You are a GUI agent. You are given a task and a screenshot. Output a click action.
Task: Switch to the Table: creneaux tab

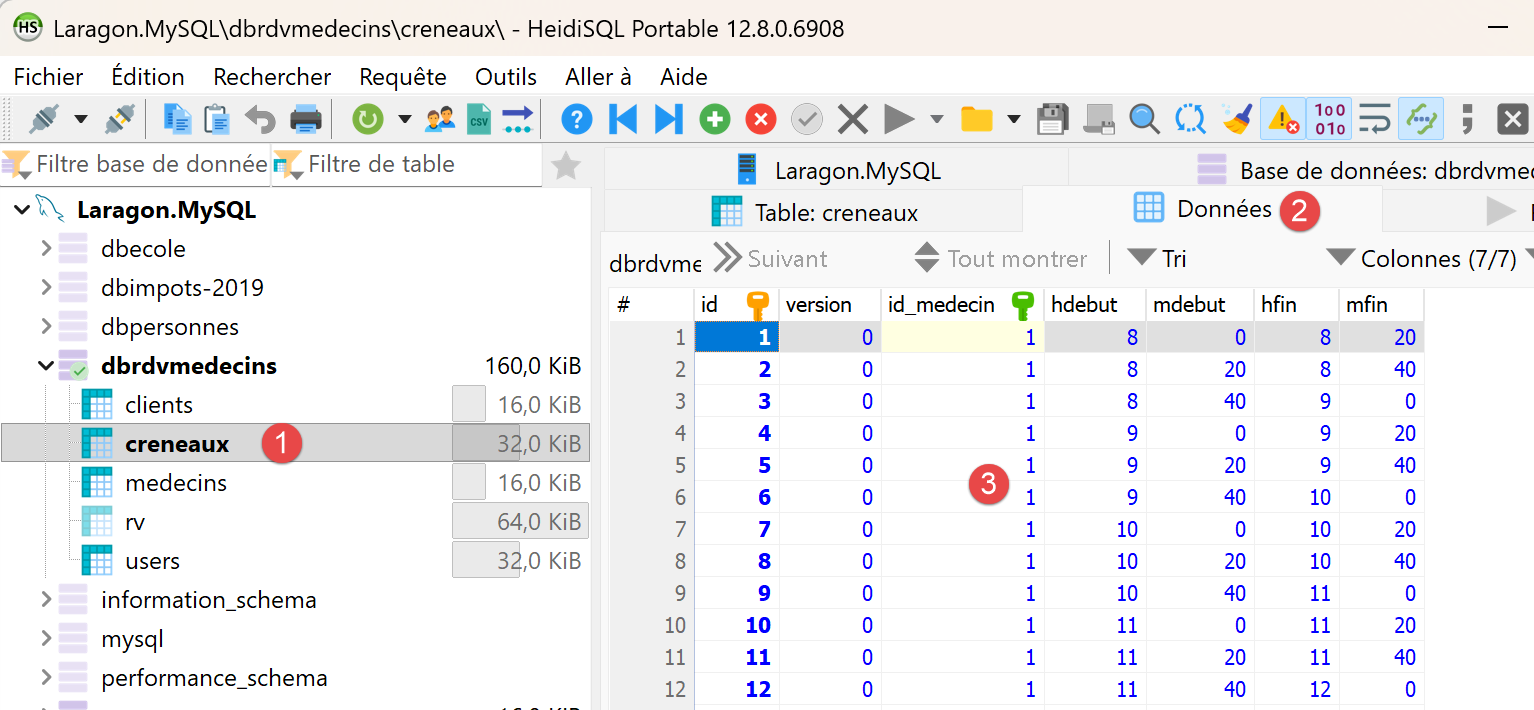814,212
